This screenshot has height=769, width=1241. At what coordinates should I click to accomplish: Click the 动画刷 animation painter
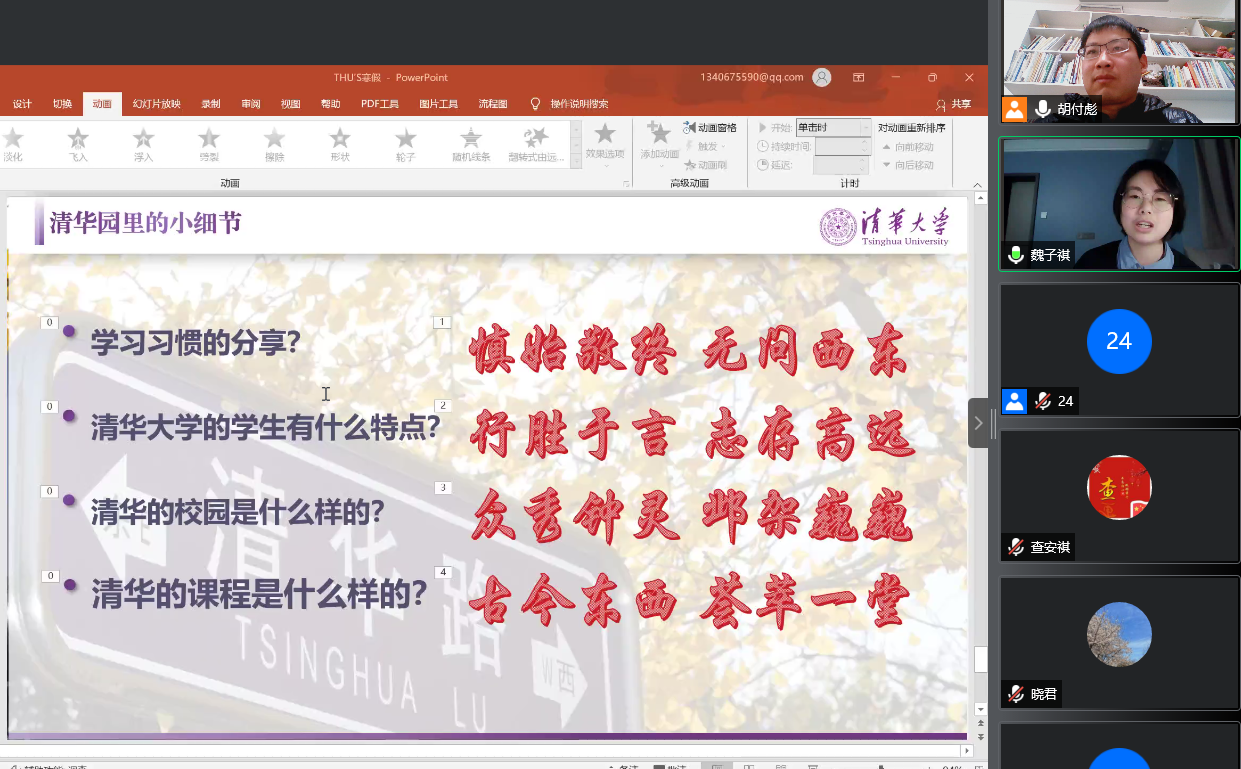[x=706, y=164]
